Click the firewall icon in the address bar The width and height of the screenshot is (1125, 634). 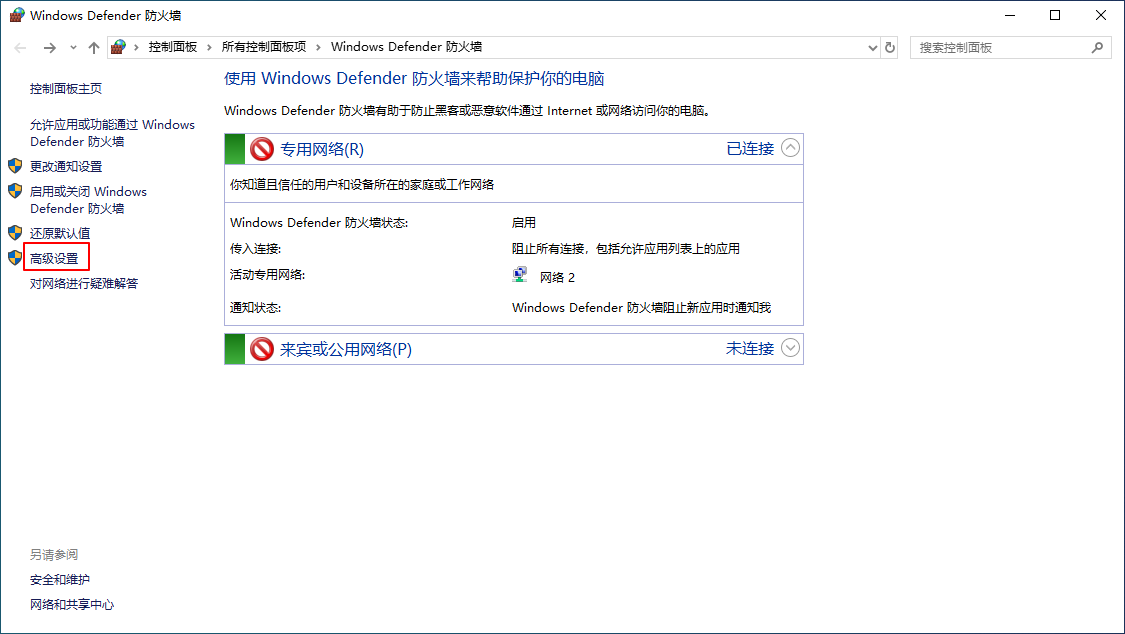pyautogui.click(x=119, y=47)
